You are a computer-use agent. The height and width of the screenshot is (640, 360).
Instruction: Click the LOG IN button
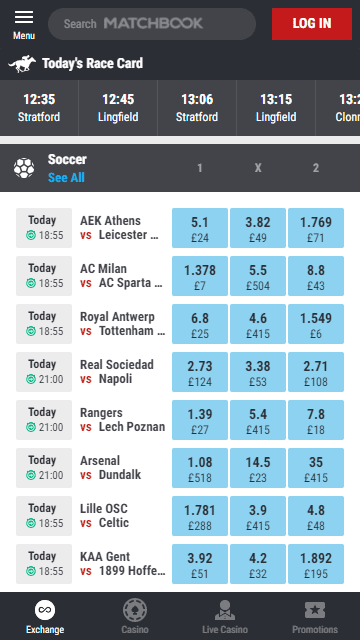coord(312,24)
